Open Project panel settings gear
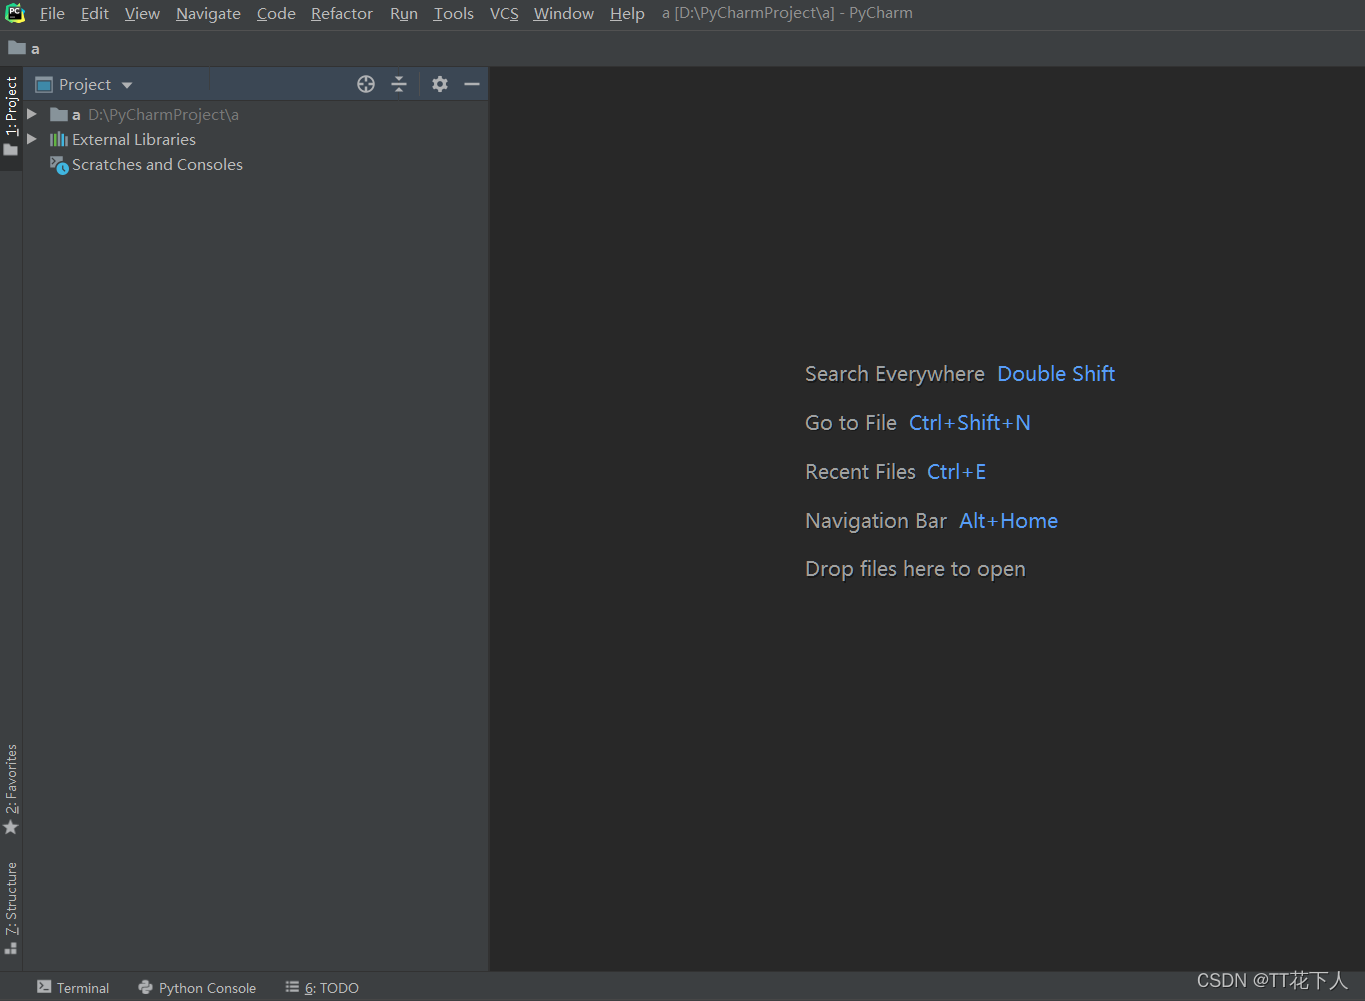1365x1001 pixels. pos(440,84)
